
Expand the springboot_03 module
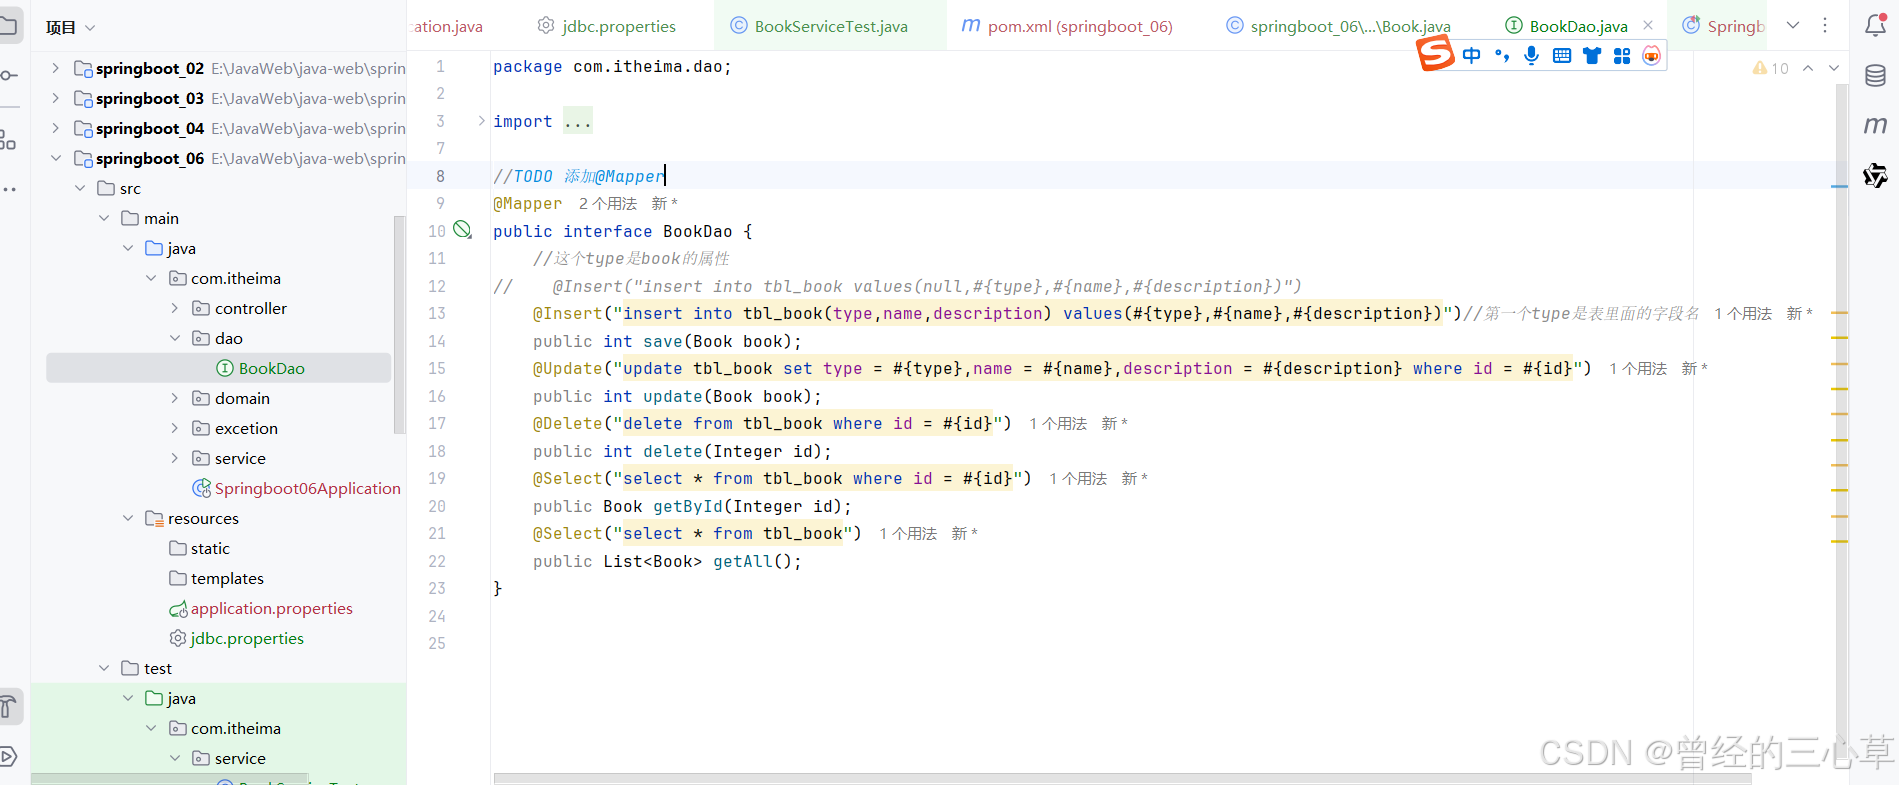click(56, 98)
